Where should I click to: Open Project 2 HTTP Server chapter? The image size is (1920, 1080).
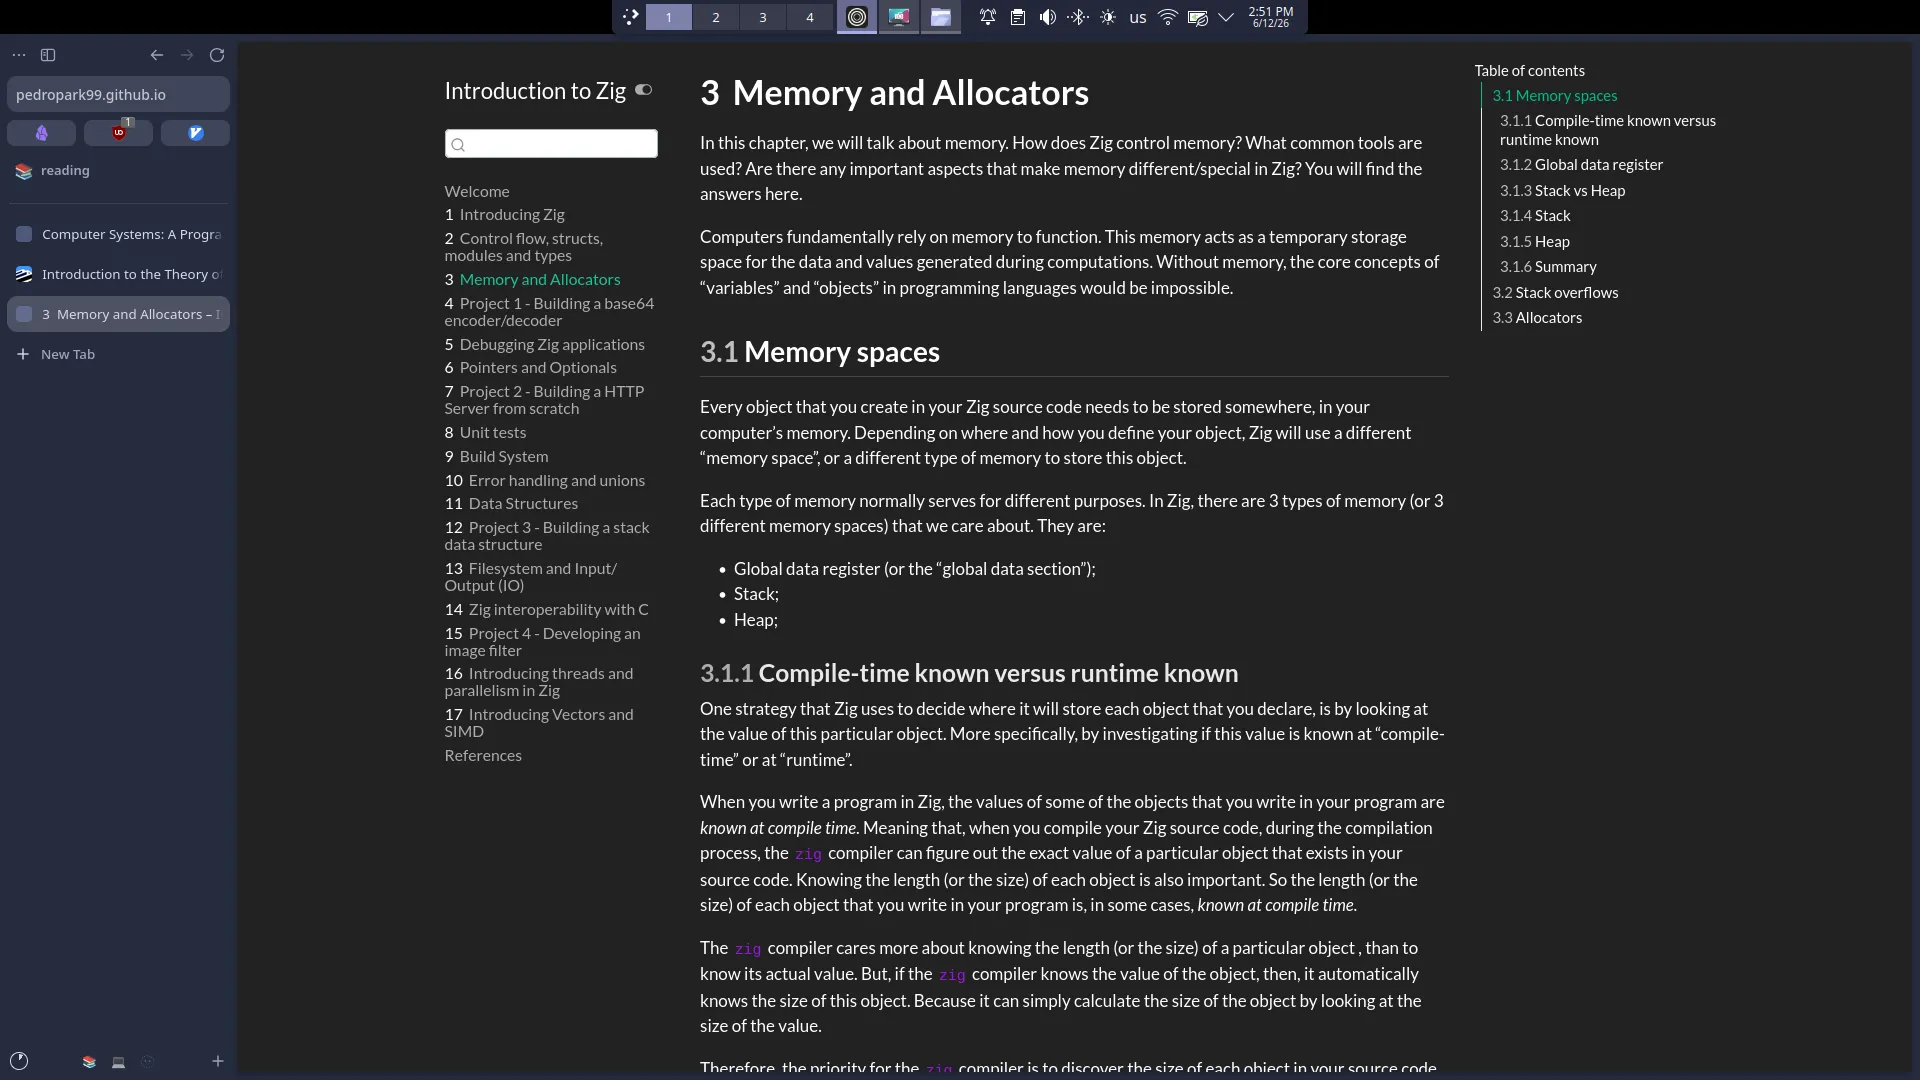pos(545,400)
